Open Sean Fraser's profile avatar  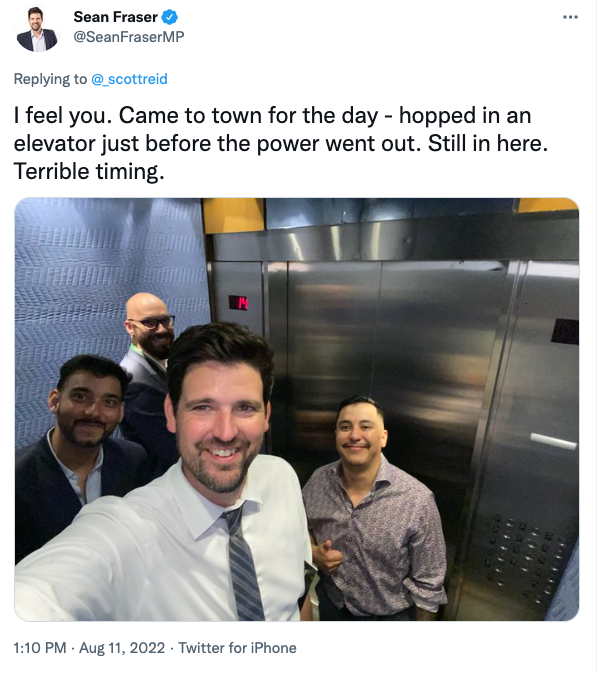click(37, 29)
